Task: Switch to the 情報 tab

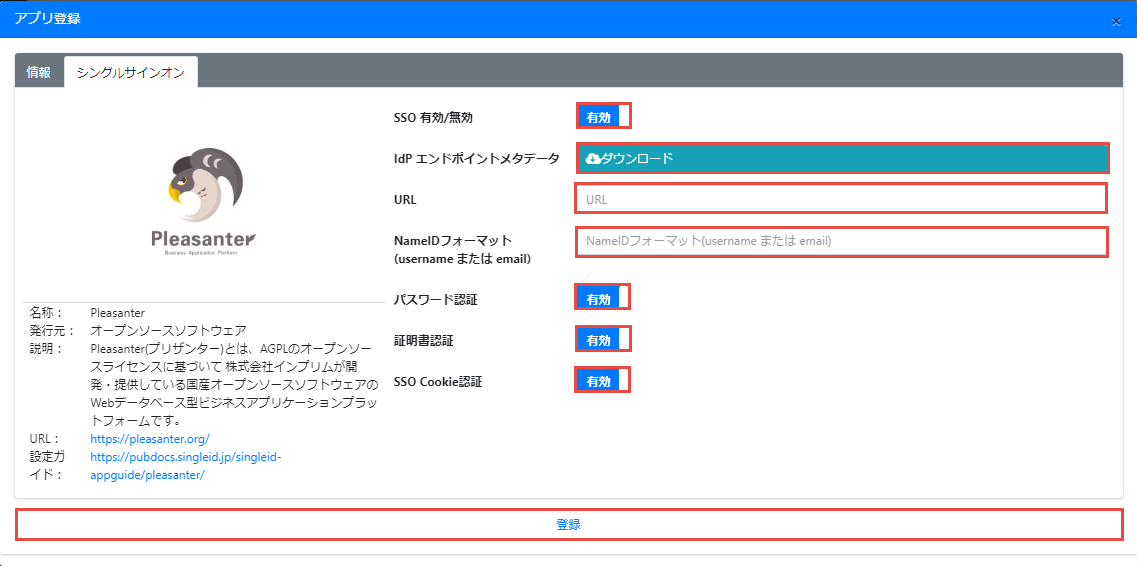Action: (38, 72)
